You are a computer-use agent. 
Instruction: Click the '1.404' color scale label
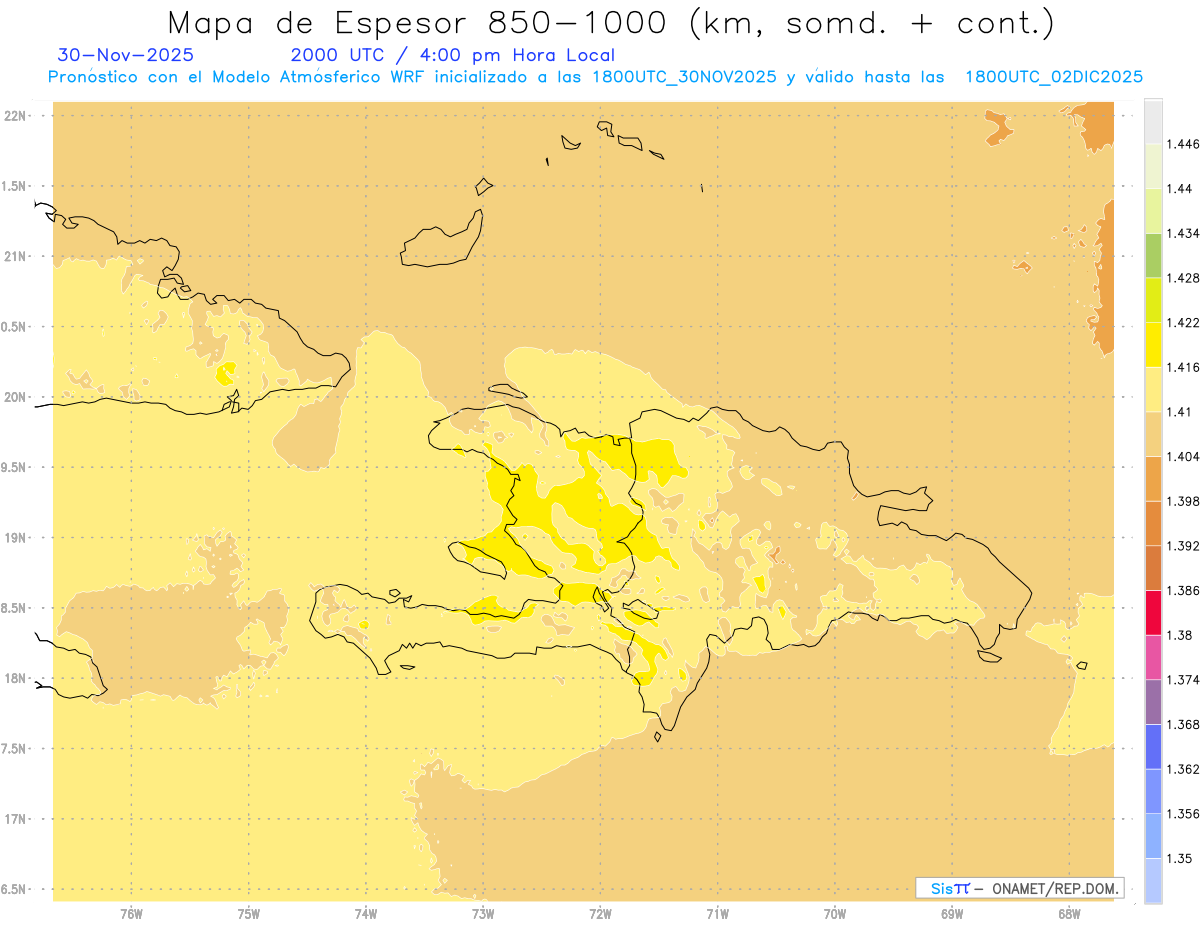click(1182, 456)
